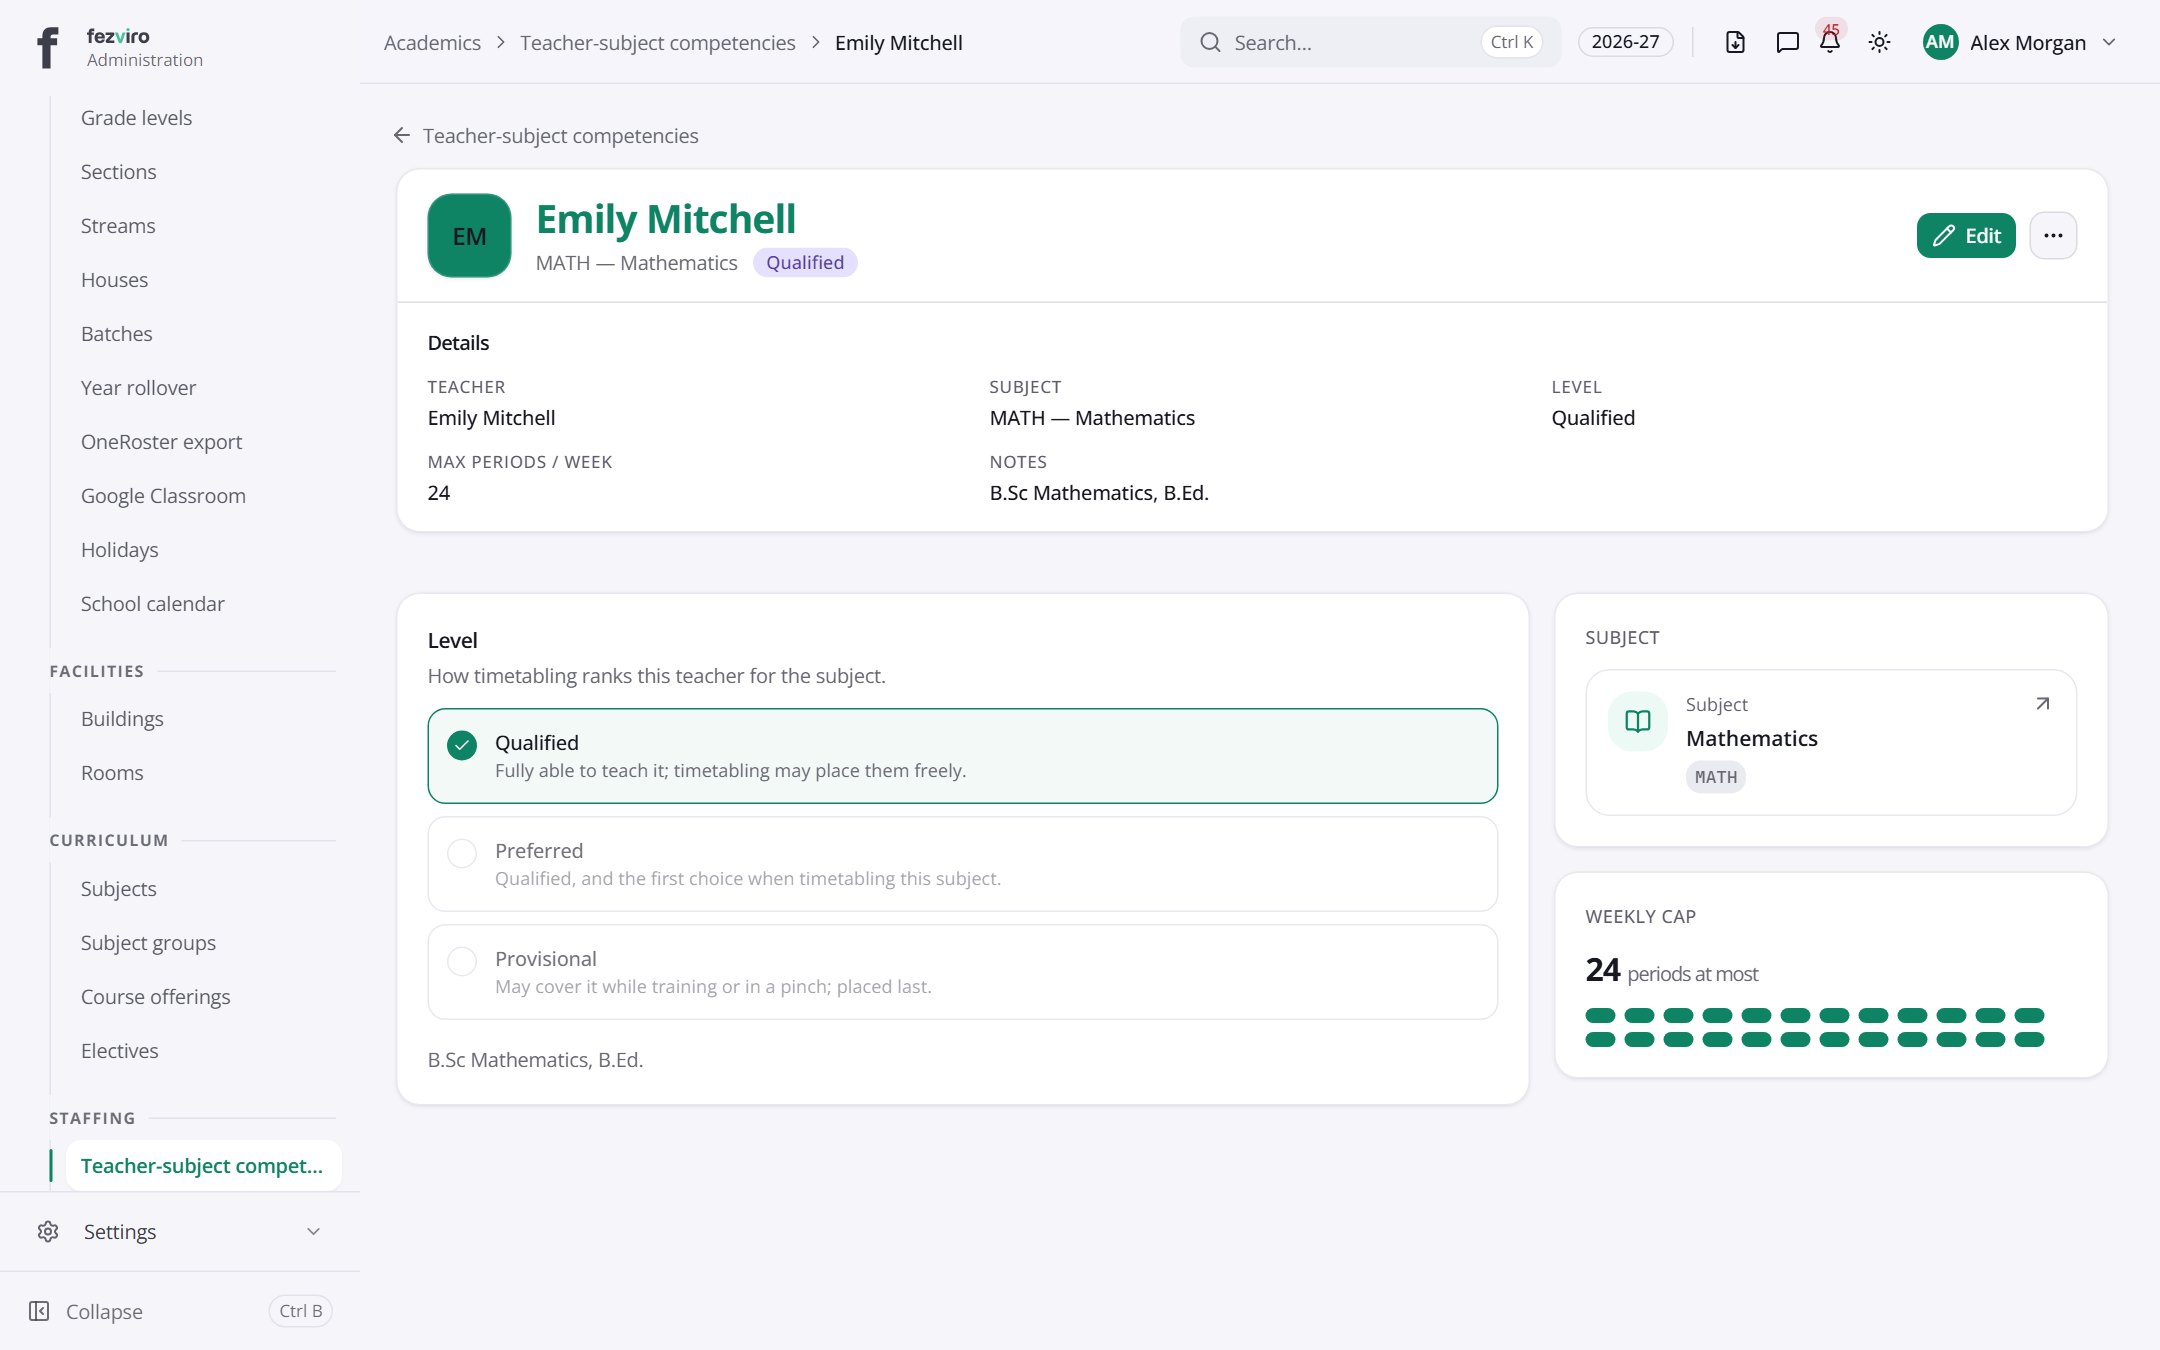The height and width of the screenshot is (1350, 2160).
Task: Open Teacher-subject competencies sidebar item
Action: tap(203, 1166)
